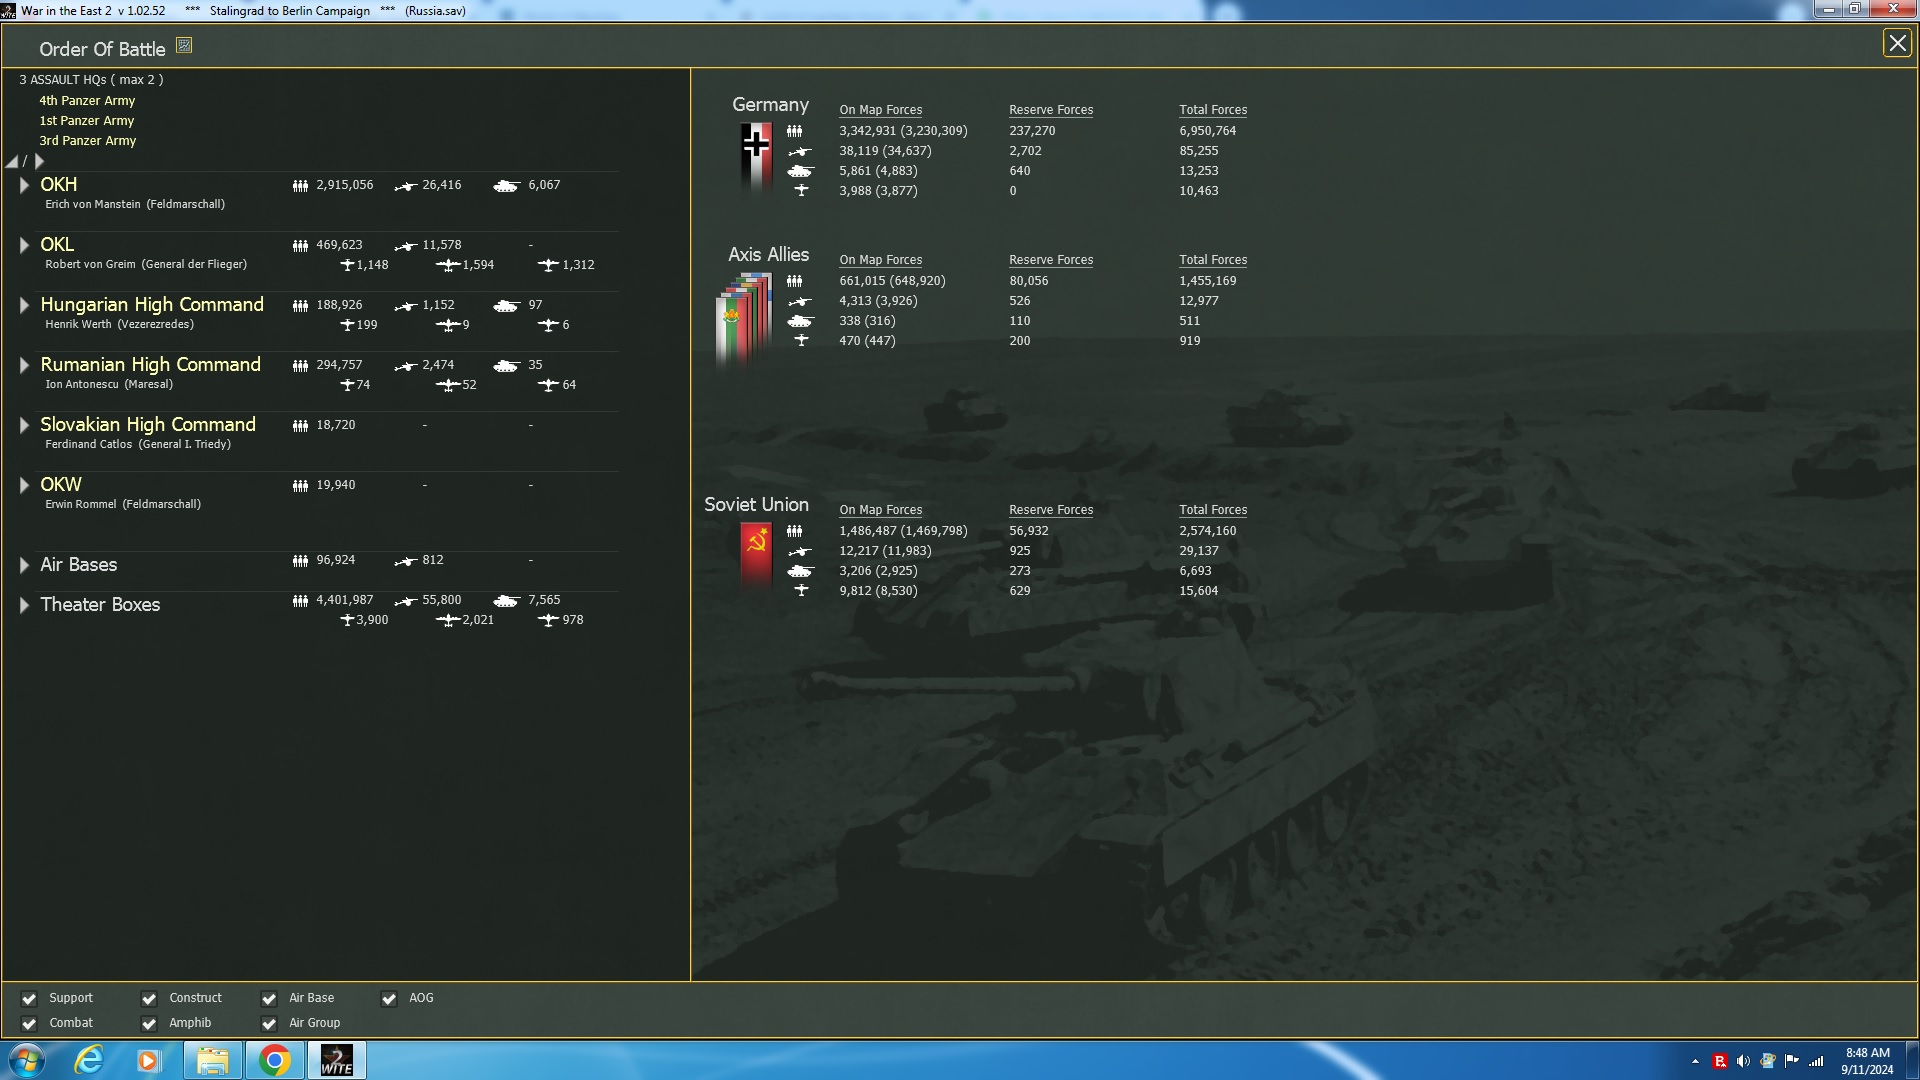This screenshot has height=1080, width=1920.
Task: Toggle the Amphib checkbox
Action: coord(149,1024)
